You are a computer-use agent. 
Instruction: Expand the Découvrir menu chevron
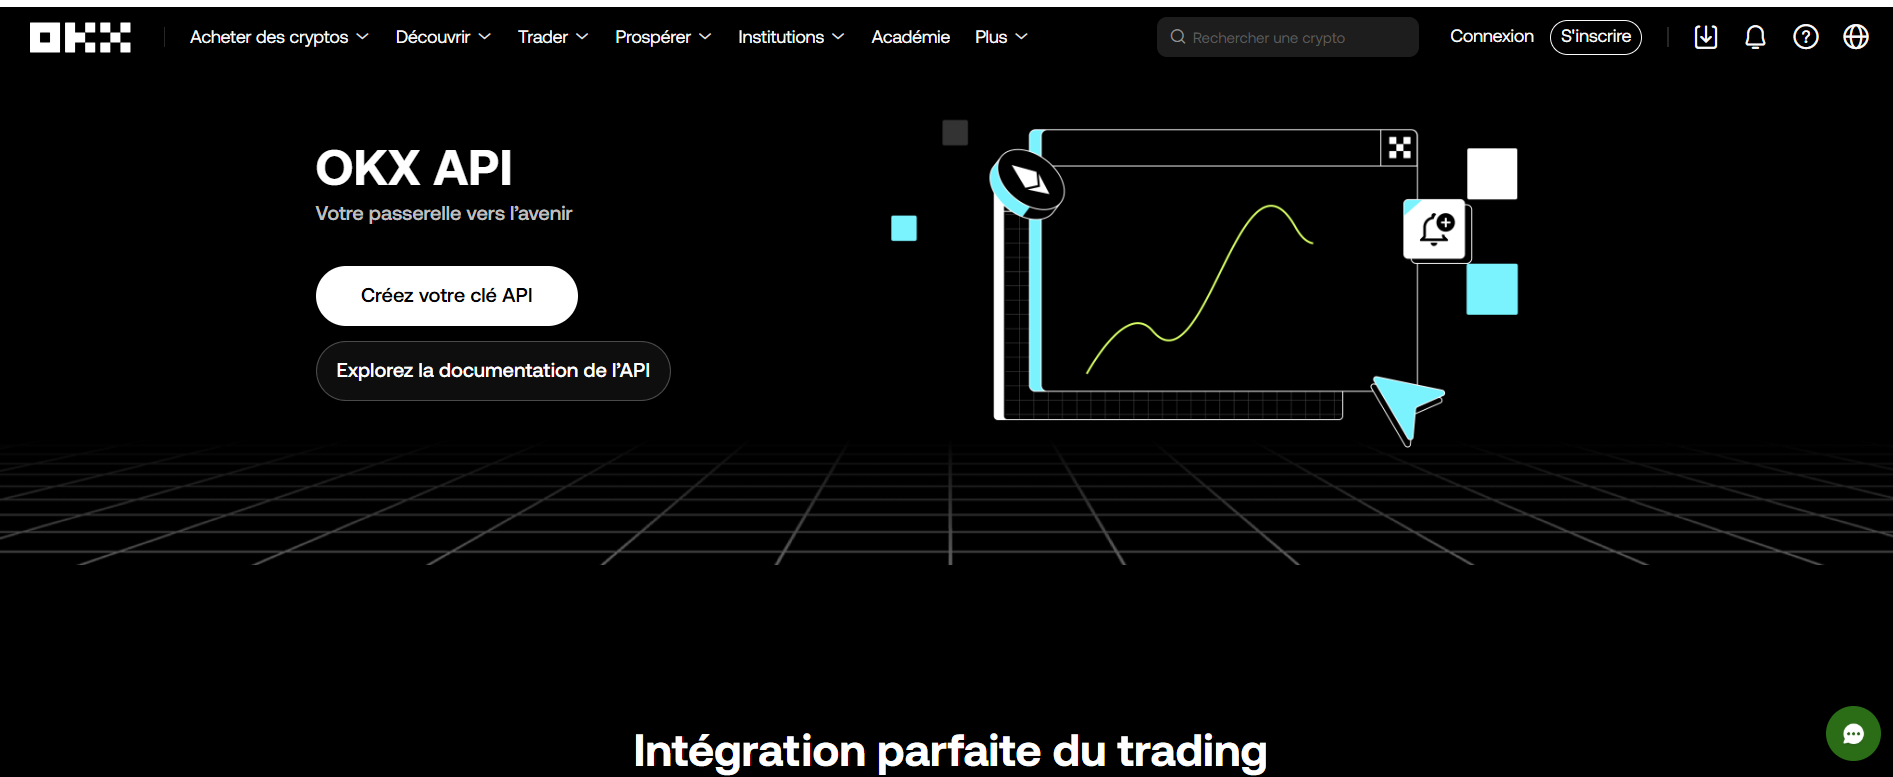coord(484,37)
